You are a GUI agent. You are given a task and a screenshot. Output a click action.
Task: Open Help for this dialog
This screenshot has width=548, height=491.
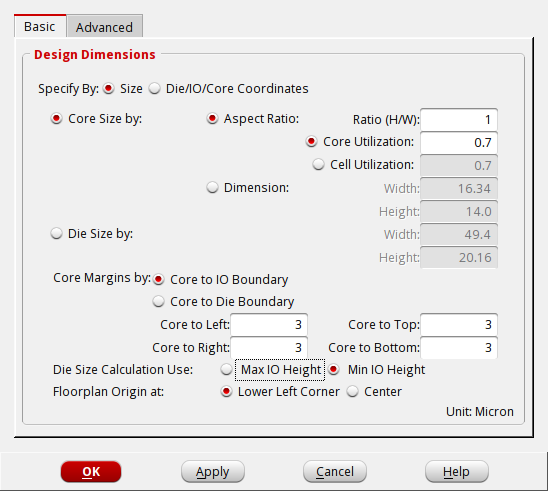point(456,472)
